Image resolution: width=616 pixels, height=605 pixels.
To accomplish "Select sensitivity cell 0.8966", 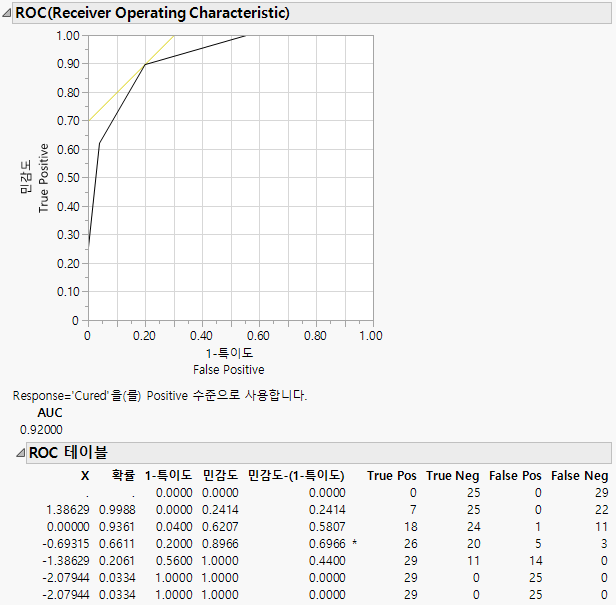I will pos(220,544).
